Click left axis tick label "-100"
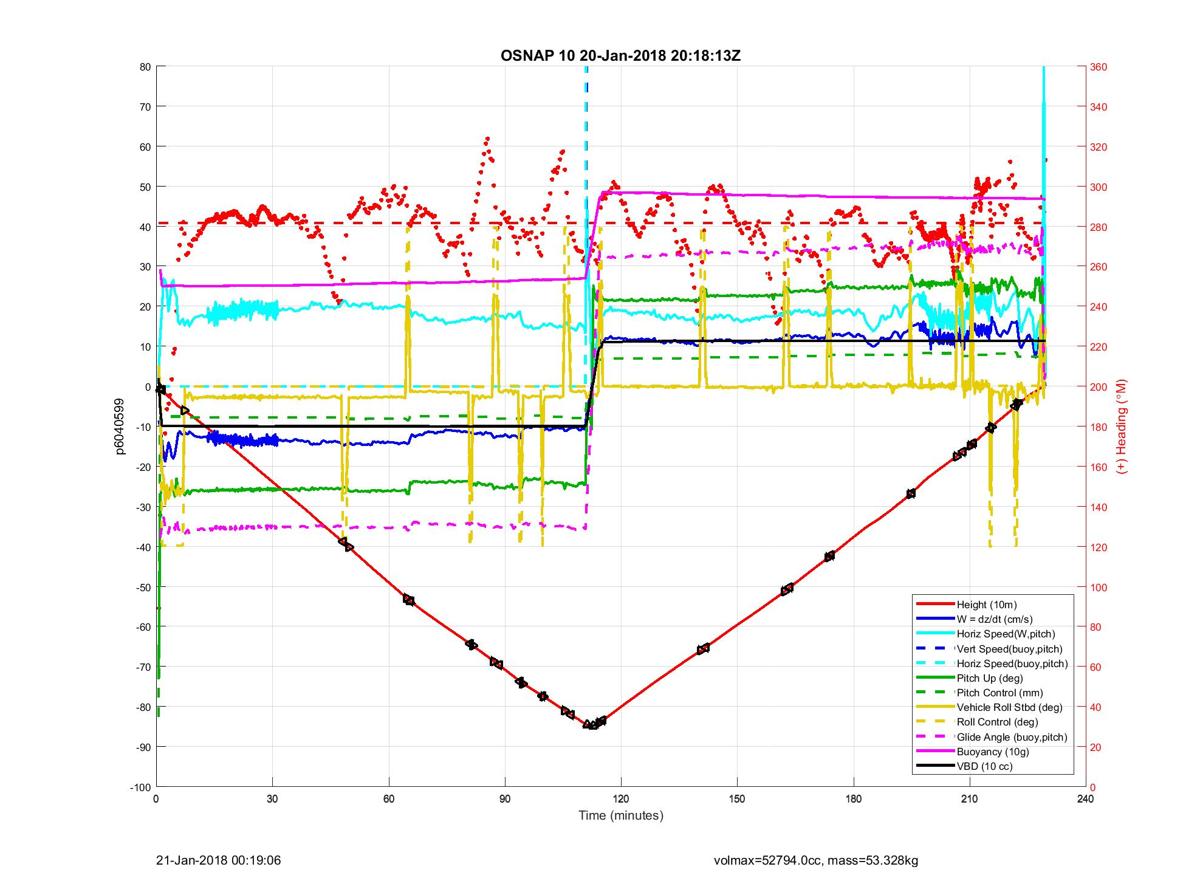 point(139,787)
